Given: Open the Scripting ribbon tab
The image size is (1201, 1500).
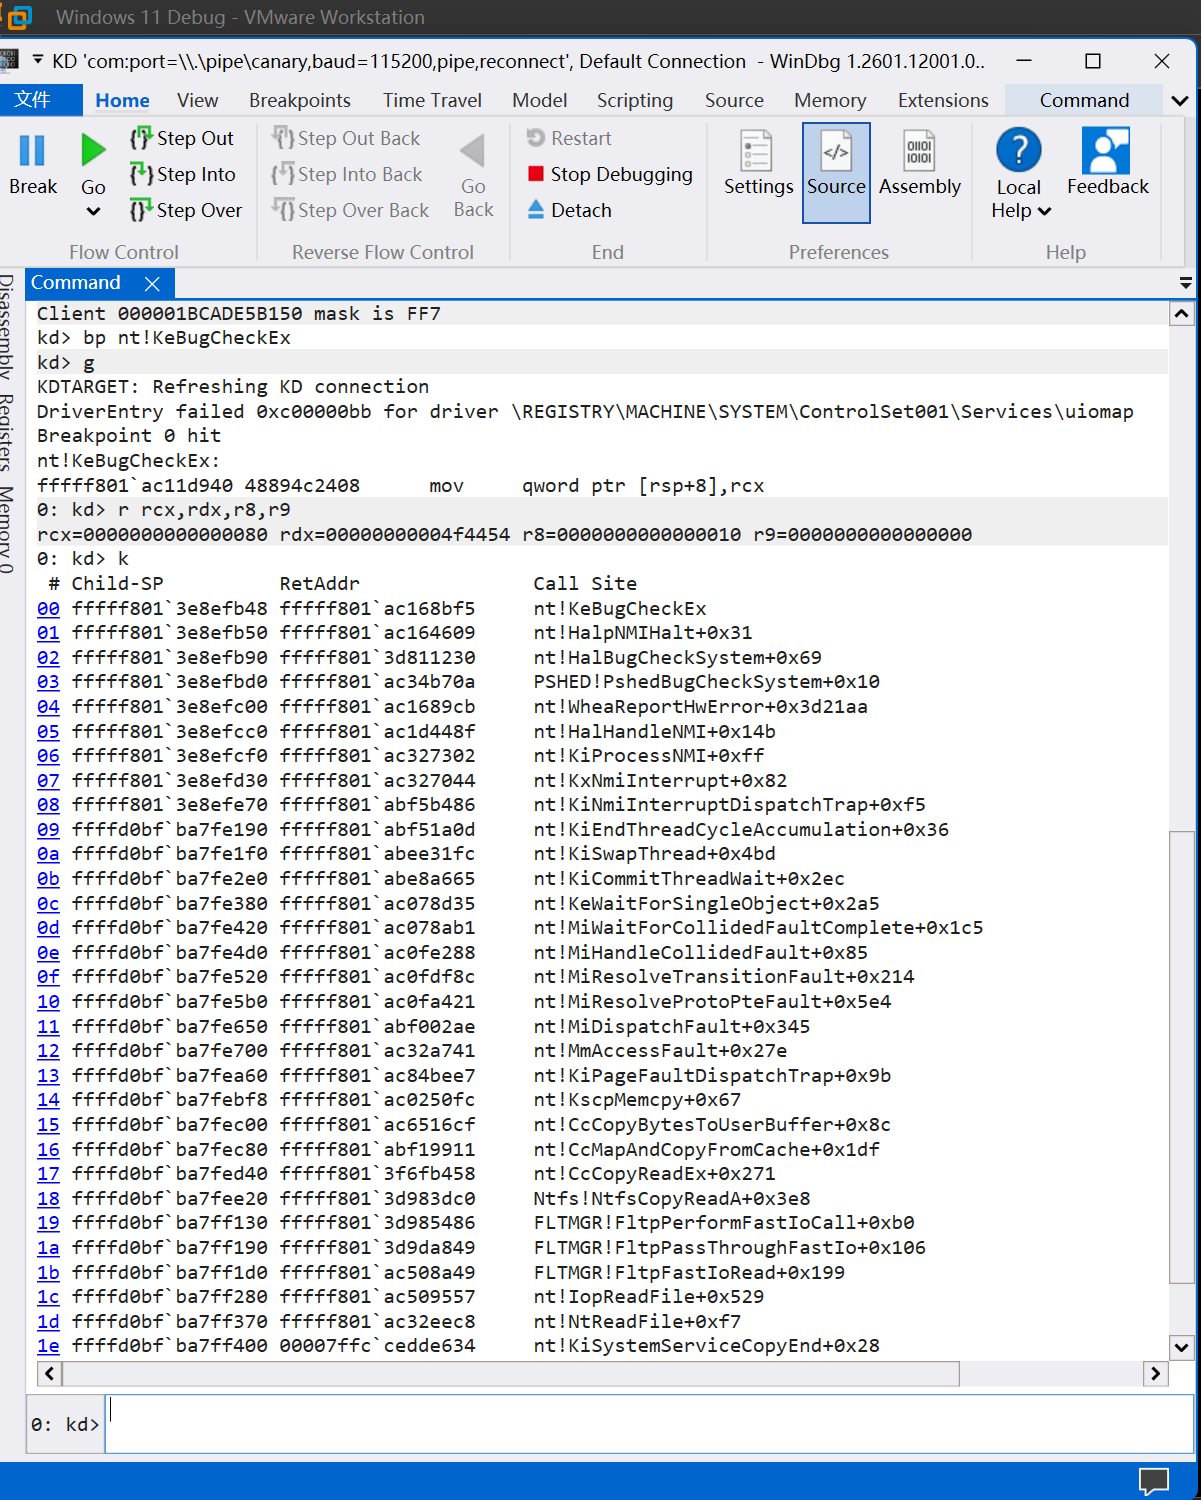Looking at the screenshot, I should (635, 100).
